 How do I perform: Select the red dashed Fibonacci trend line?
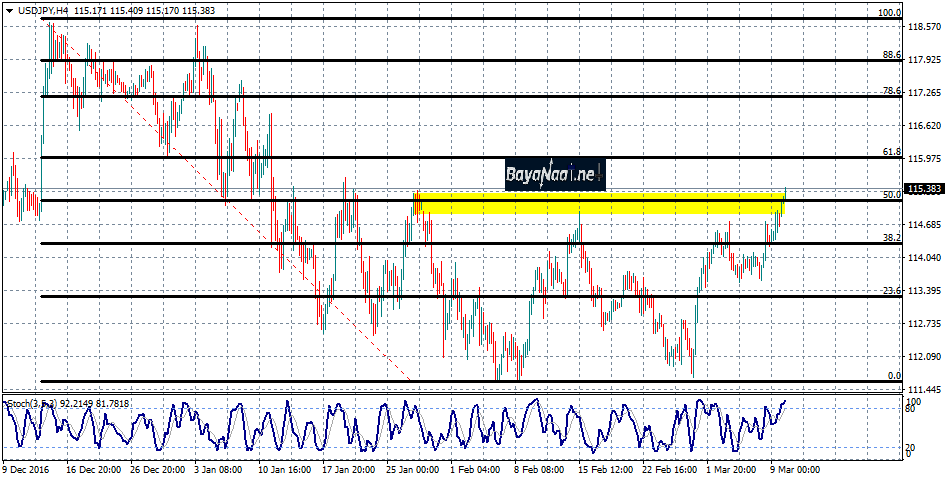point(250,222)
